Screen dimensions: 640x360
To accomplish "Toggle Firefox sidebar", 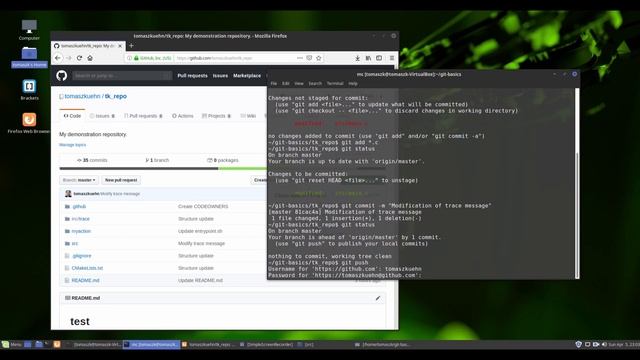I will 379,58.
